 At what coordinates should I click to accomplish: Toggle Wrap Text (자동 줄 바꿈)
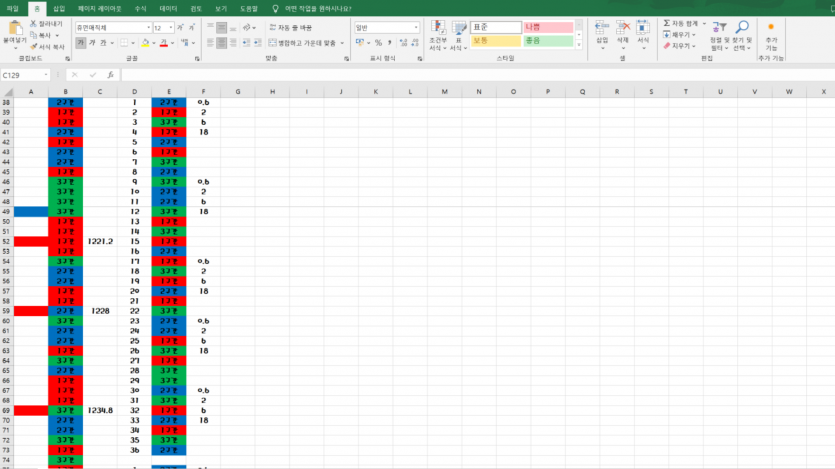(291, 28)
